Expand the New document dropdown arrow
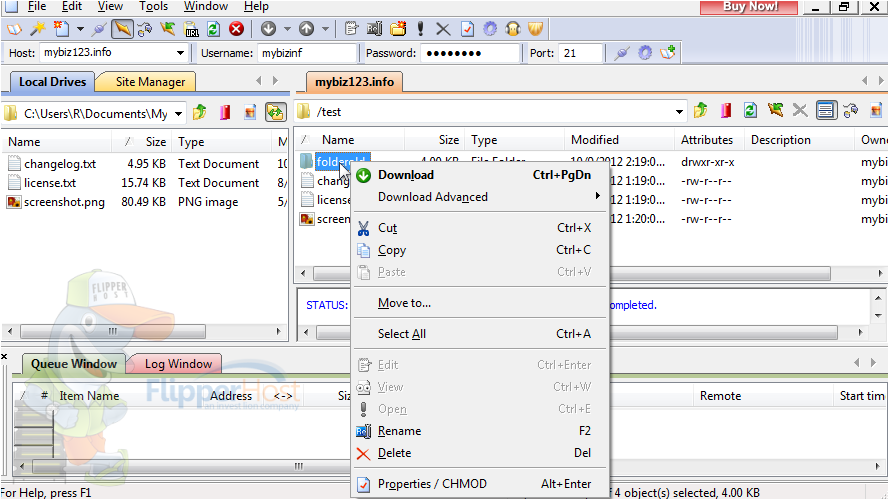The width and height of the screenshot is (889, 500). pos(80,28)
